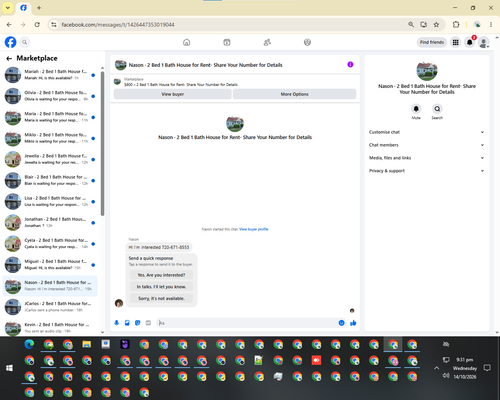This screenshot has height=400, width=500.
Task: Open the Friends icon in top nav
Action: [267, 42]
